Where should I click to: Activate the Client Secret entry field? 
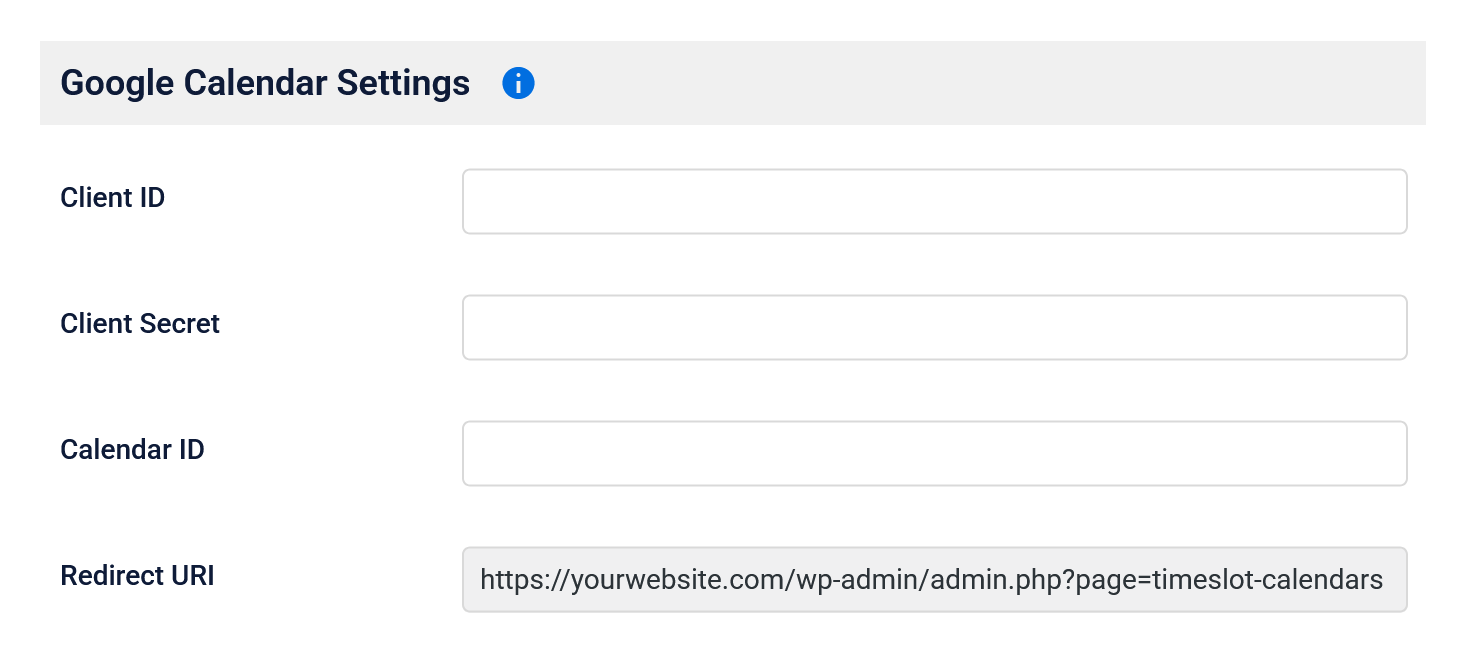tap(934, 327)
